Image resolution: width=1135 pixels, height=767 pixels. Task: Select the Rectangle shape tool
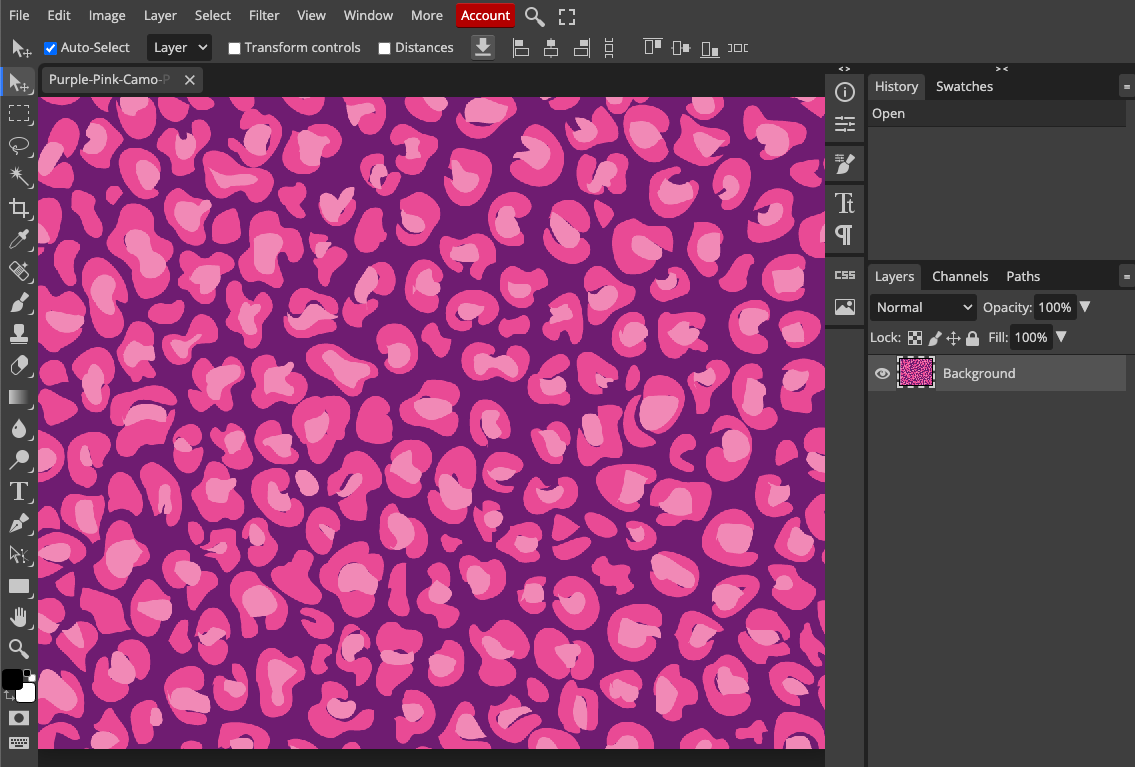pos(19,586)
